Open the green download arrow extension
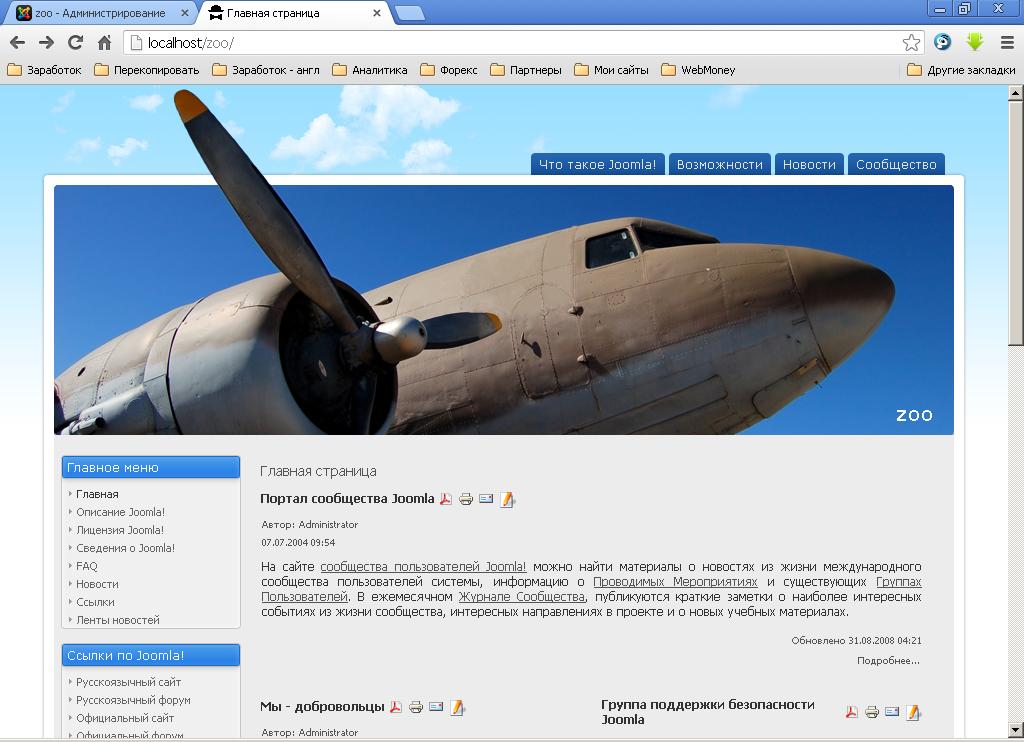The image size is (1024, 742). coord(974,42)
